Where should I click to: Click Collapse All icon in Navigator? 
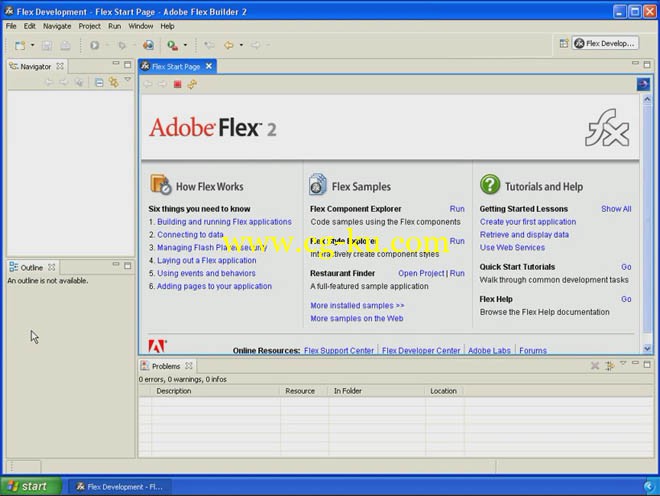(99, 83)
